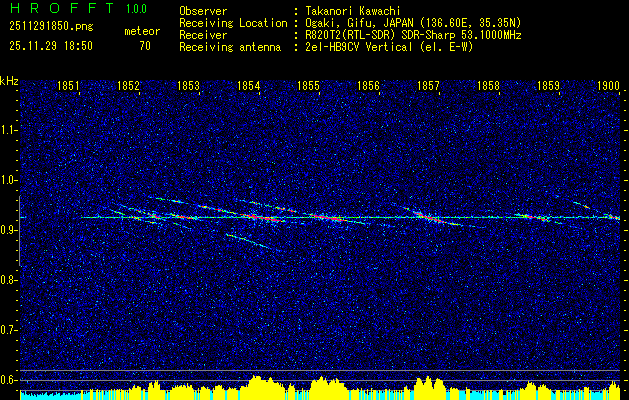Click the meteor count value 70
The height and width of the screenshot is (400, 629).
[x=145, y=46]
